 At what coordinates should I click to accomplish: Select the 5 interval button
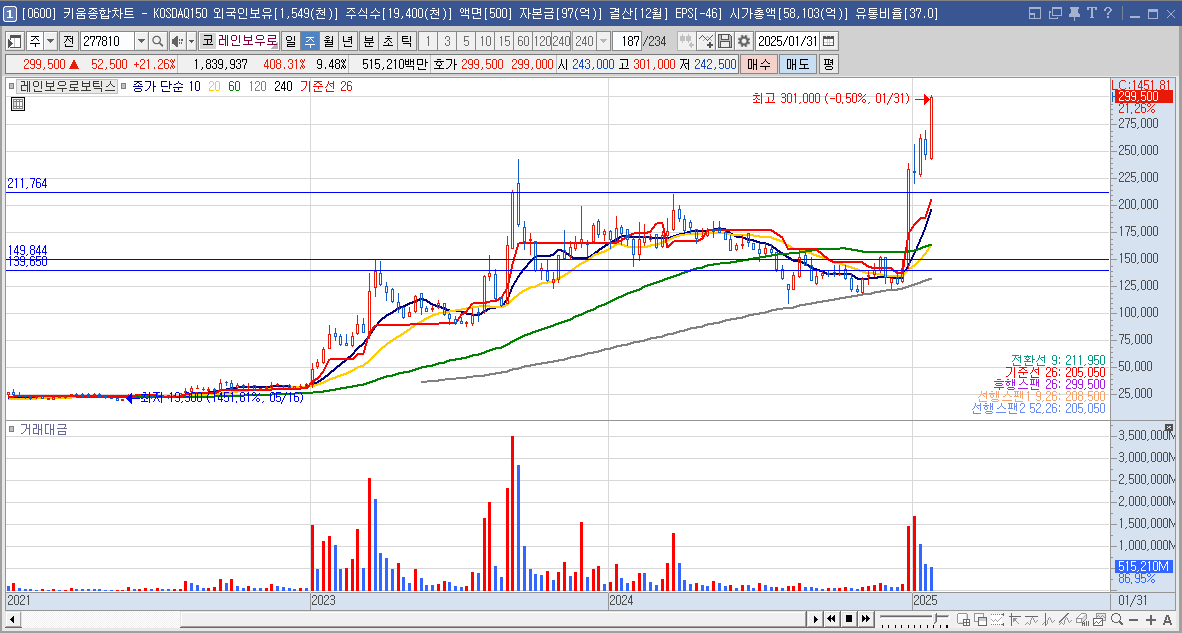pos(466,41)
